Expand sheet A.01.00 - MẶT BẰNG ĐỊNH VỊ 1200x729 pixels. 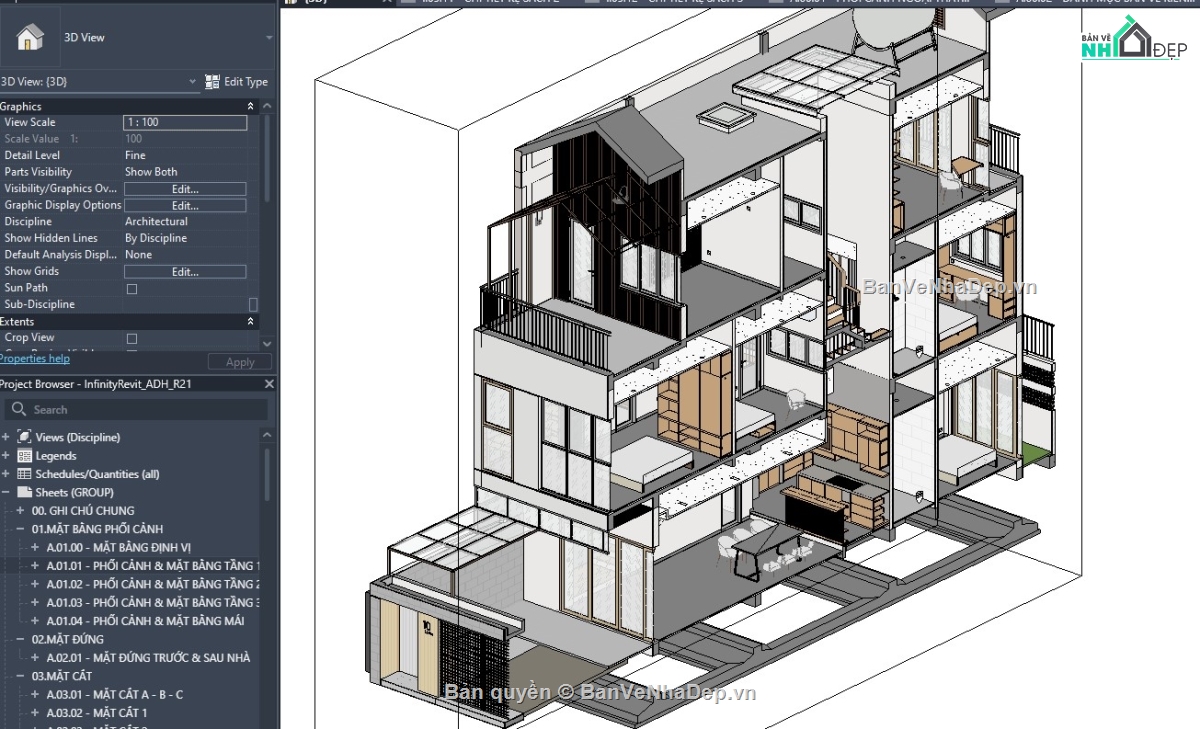[x=35, y=547]
